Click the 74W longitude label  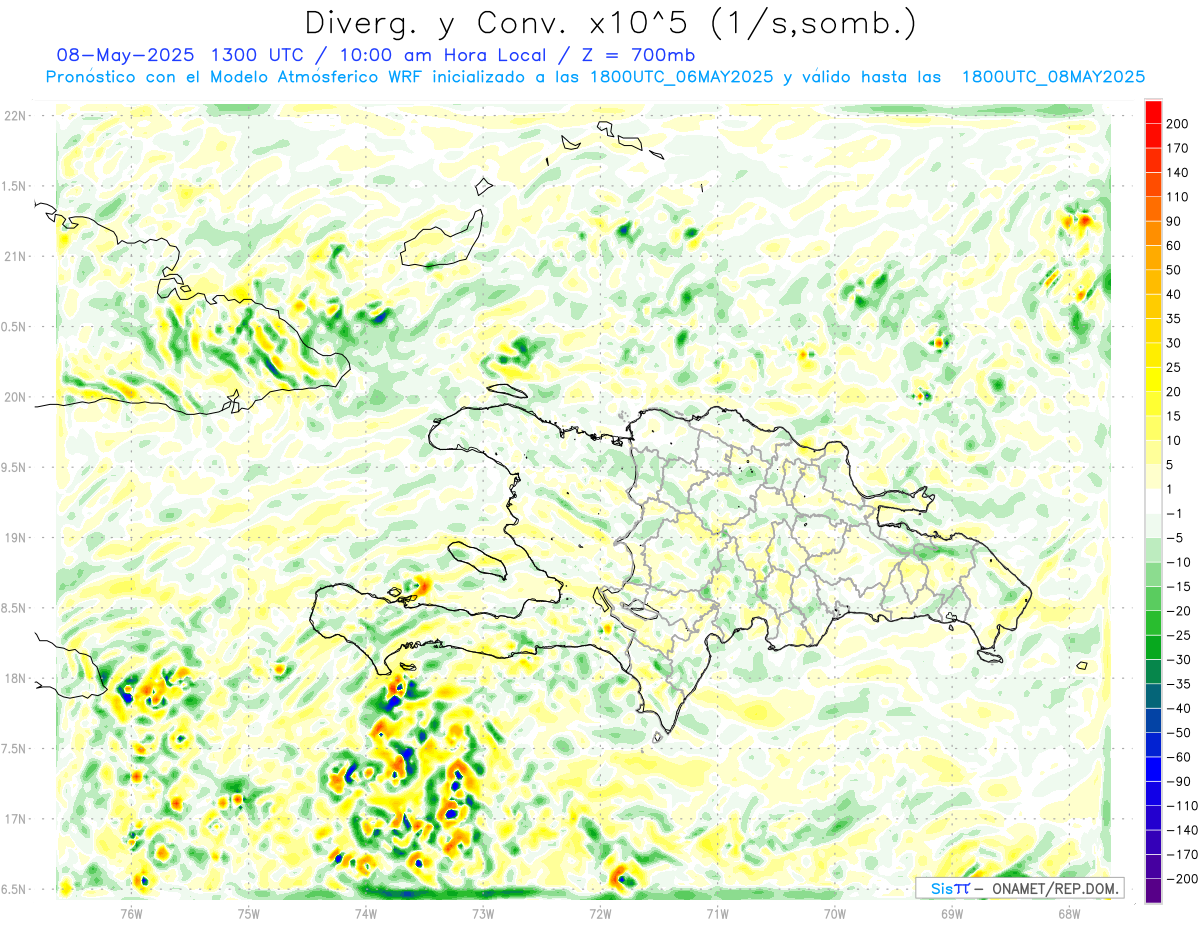coord(366,913)
